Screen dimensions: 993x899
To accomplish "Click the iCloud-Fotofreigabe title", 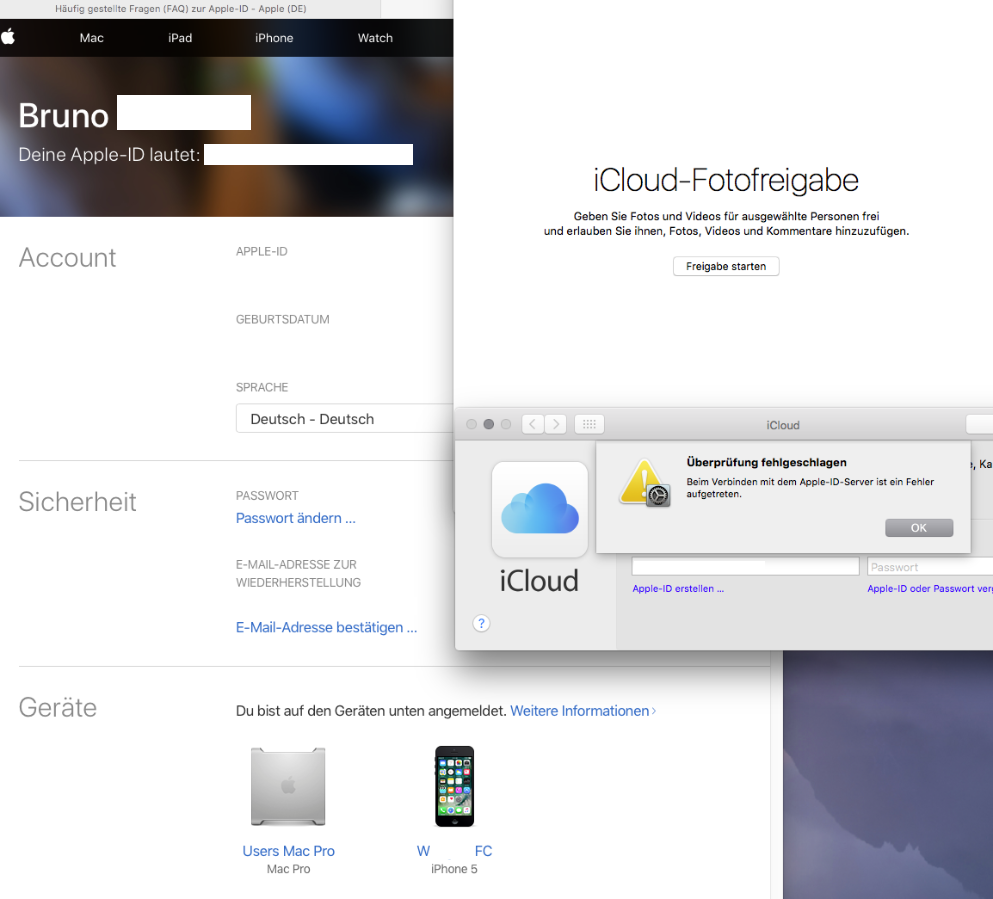I will (x=726, y=180).
